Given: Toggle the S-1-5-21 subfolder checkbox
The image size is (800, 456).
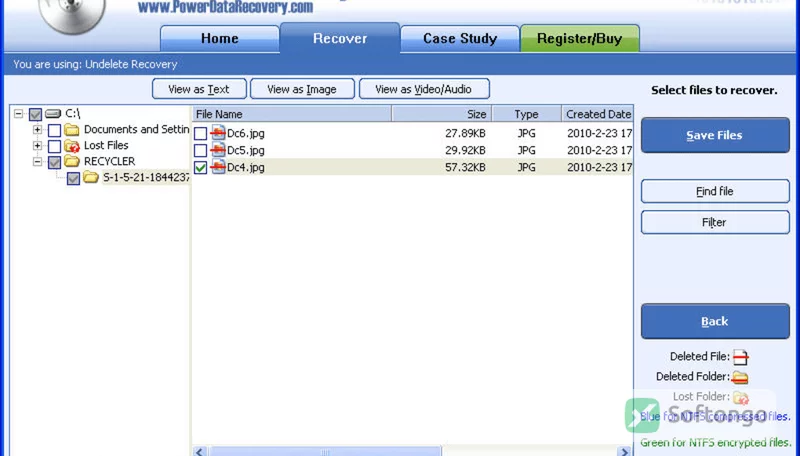Looking at the screenshot, I should [73, 178].
